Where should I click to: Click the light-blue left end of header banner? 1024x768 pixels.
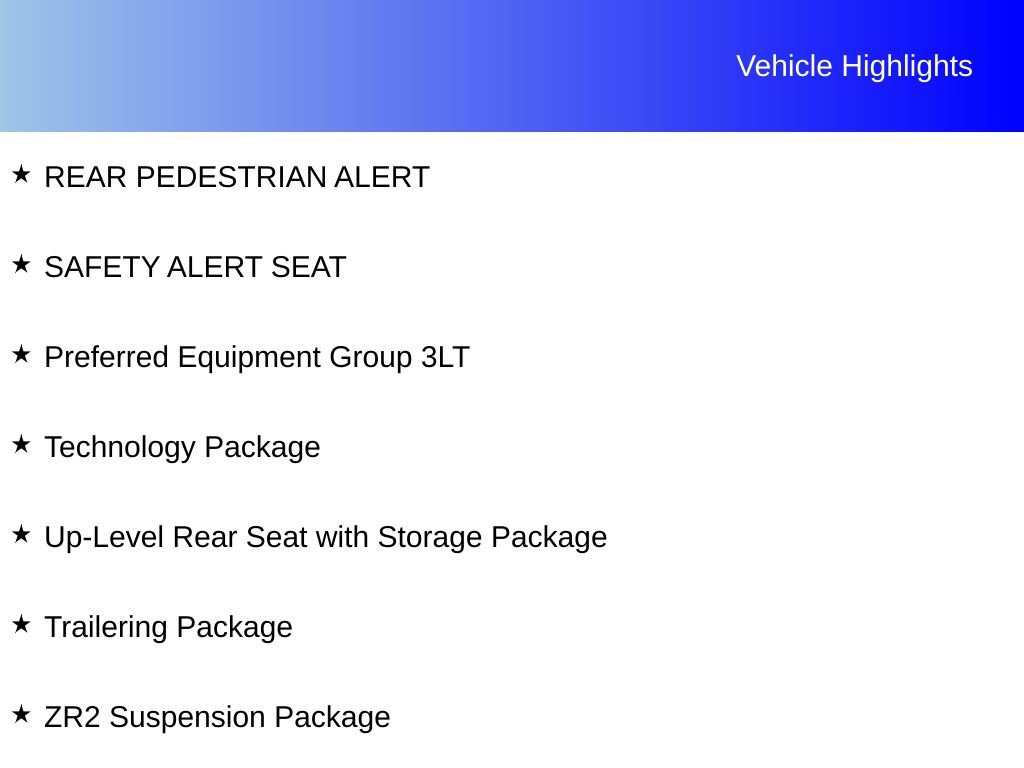point(40,66)
